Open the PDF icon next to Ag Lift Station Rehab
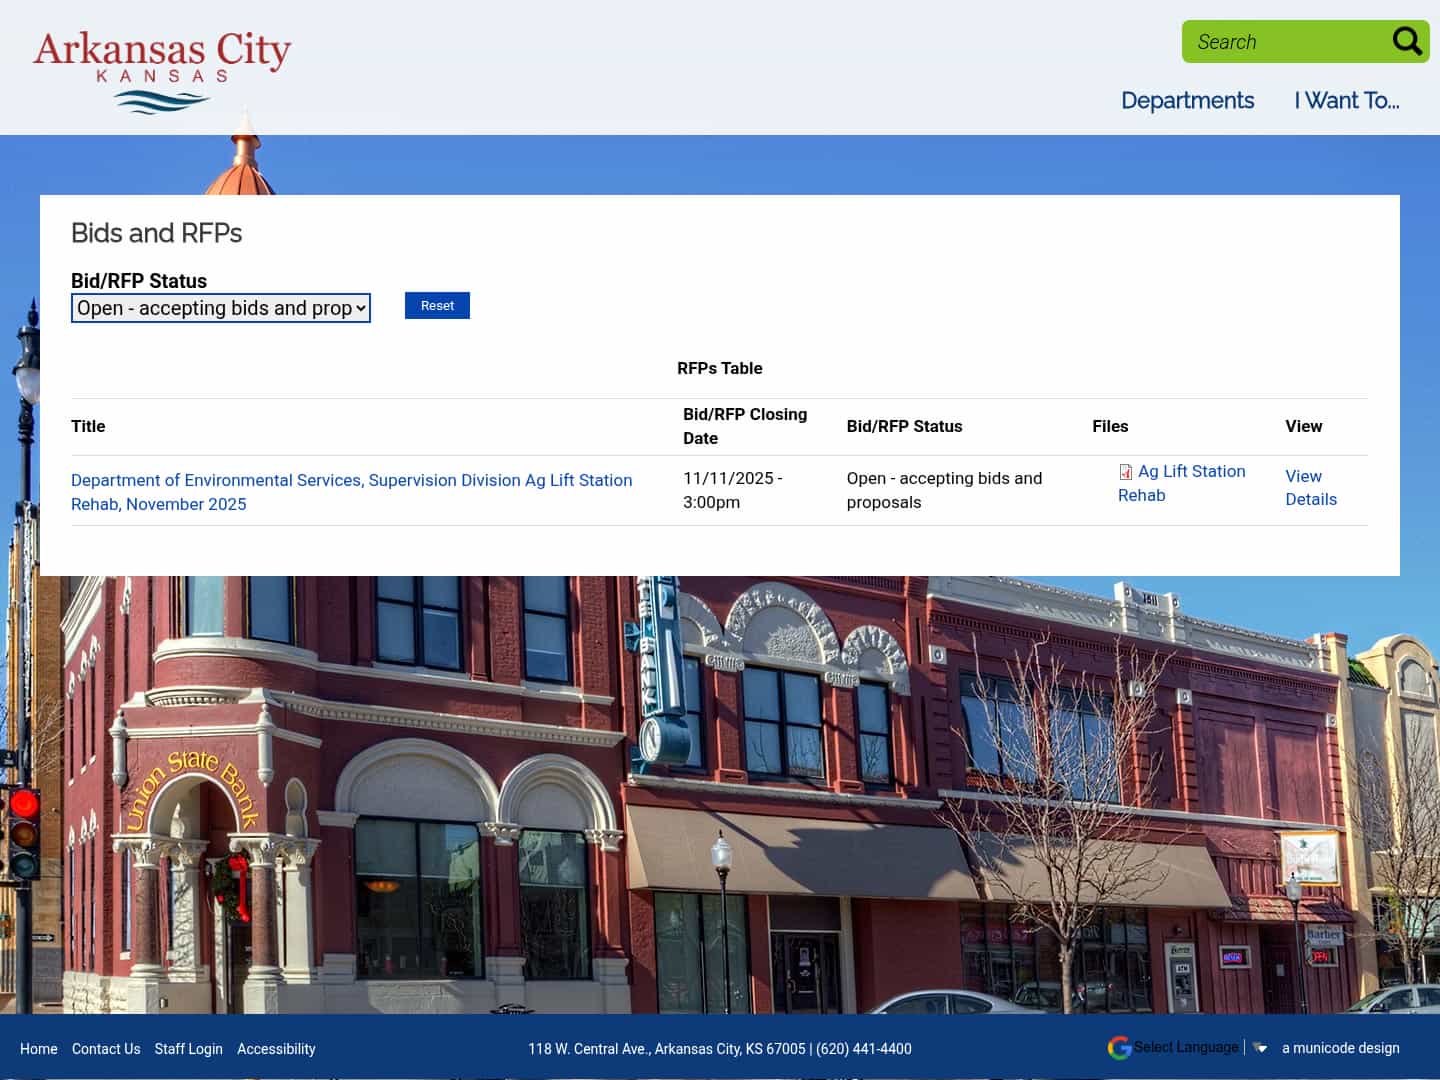The width and height of the screenshot is (1440, 1080). point(1124,472)
